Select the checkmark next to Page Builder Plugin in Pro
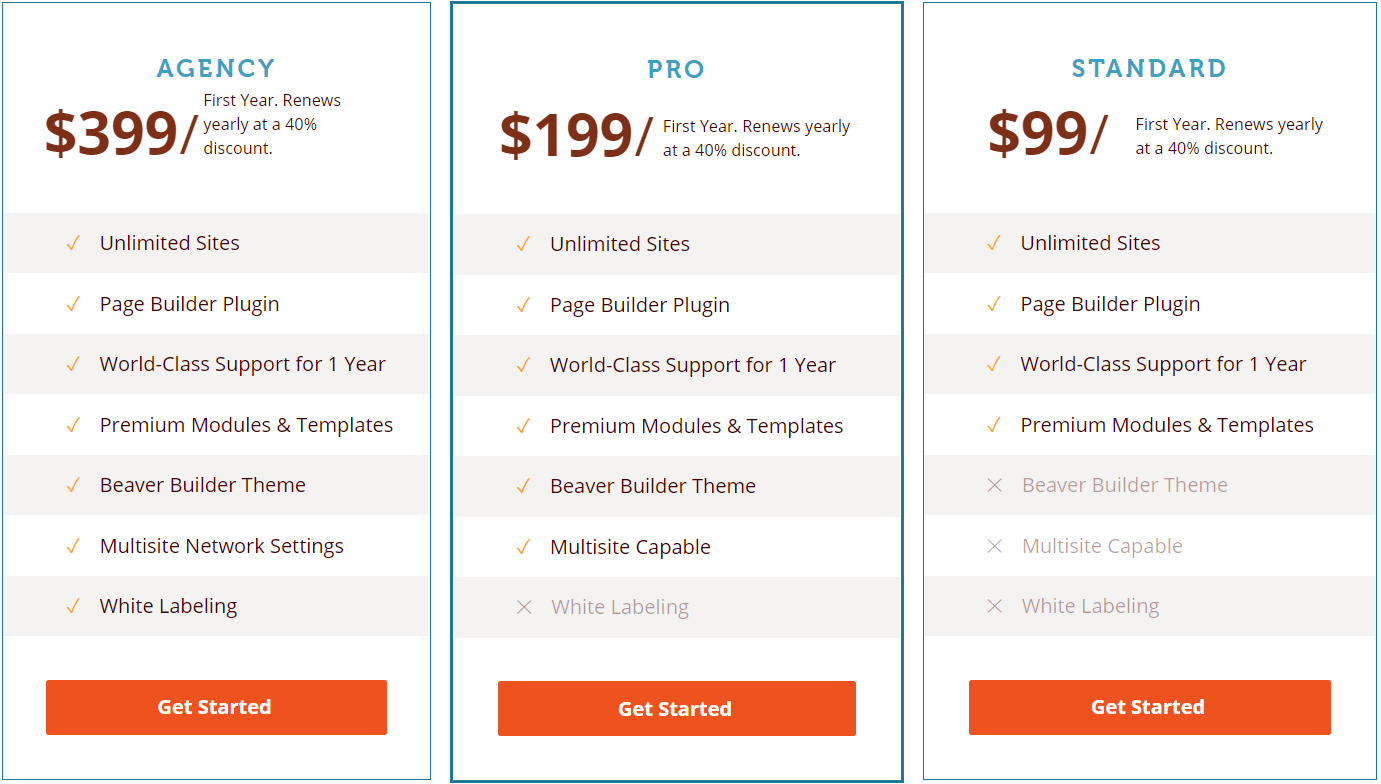Image resolution: width=1381 pixels, height=784 pixels. 523,304
